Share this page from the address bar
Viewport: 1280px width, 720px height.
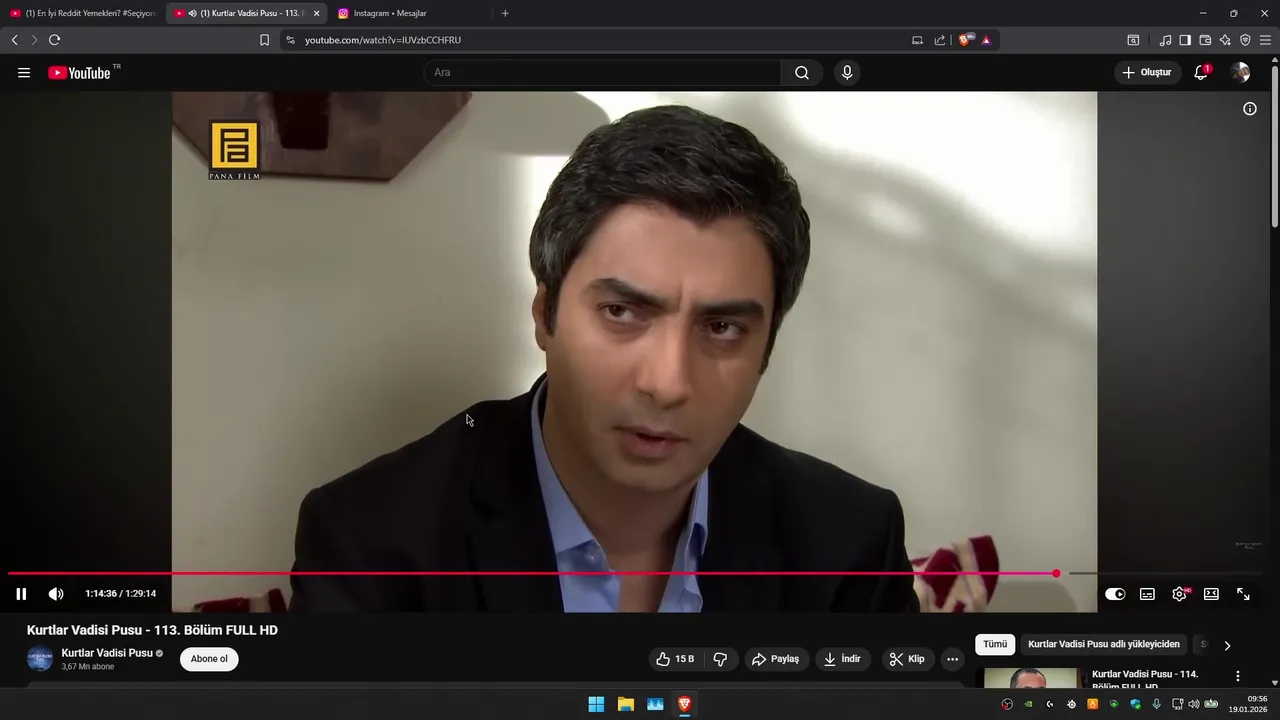pyautogui.click(x=940, y=40)
